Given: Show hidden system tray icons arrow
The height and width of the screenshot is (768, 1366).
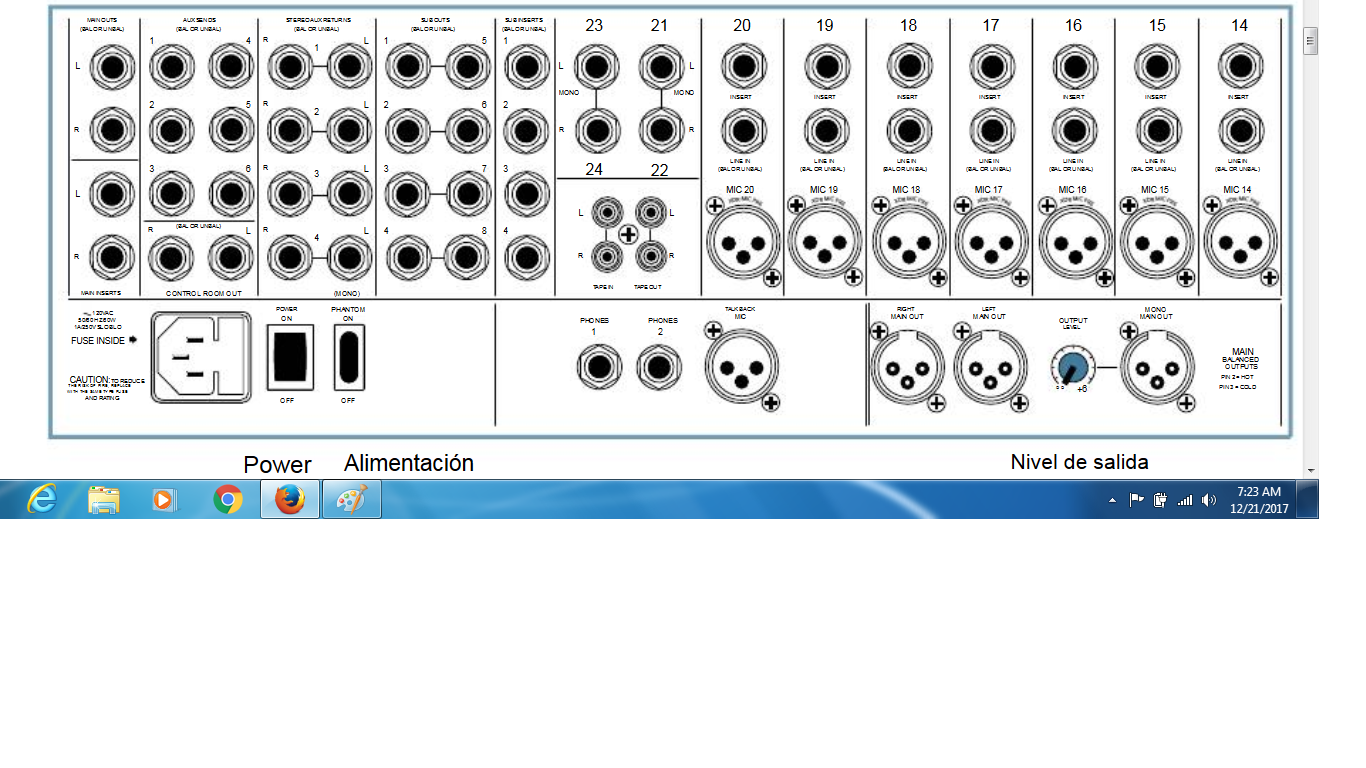Looking at the screenshot, I should pyautogui.click(x=1113, y=500).
